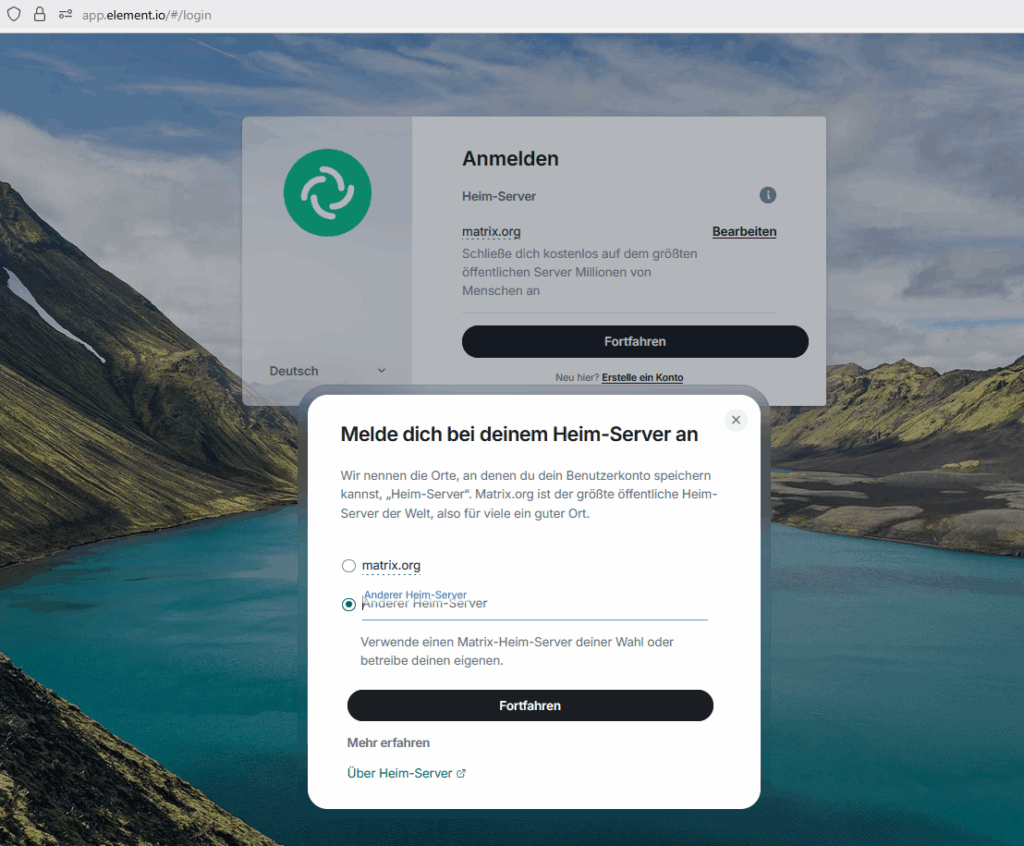Click matrix.org text in the Anmelden panel
The height and width of the screenshot is (846, 1024).
491,231
